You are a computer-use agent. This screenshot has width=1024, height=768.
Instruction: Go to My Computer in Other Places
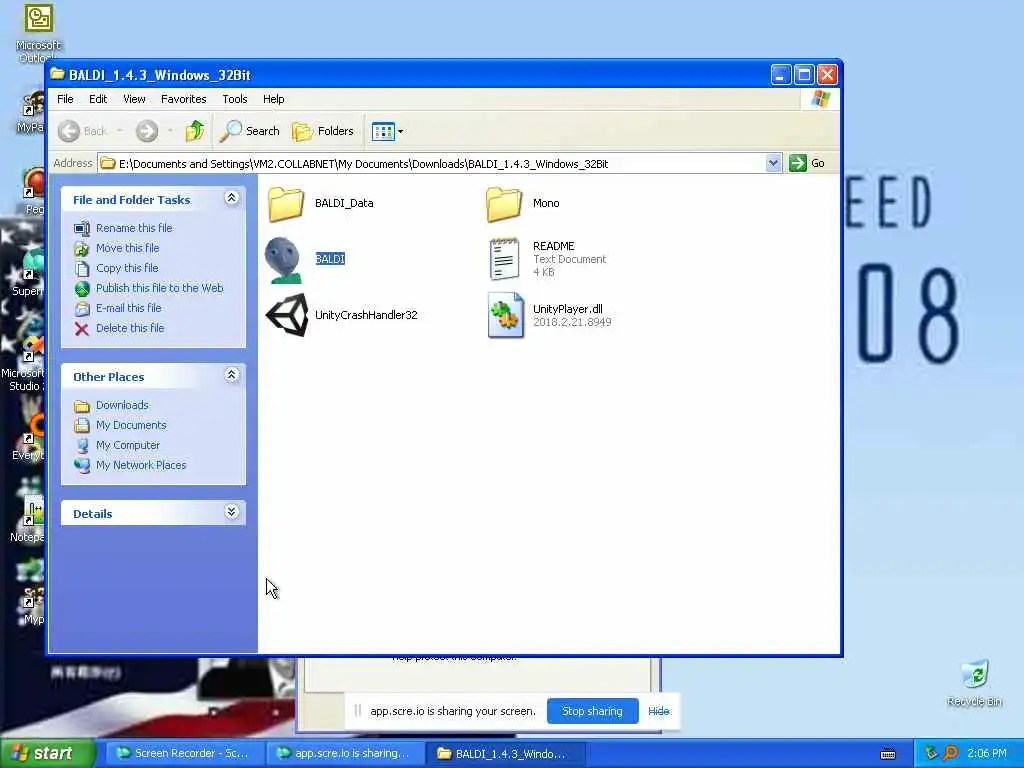click(x=128, y=445)
